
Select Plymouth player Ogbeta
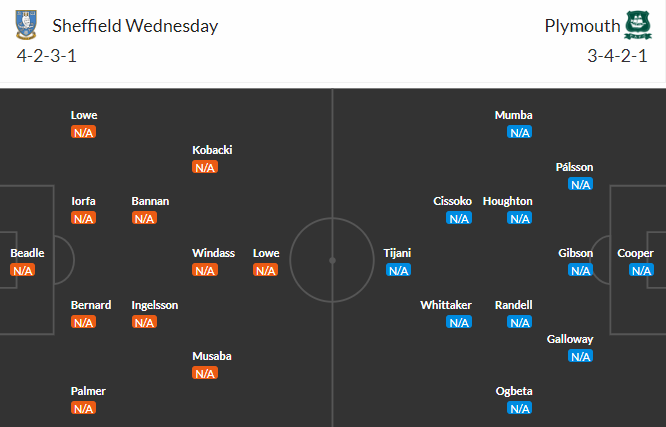coord(514,391)
